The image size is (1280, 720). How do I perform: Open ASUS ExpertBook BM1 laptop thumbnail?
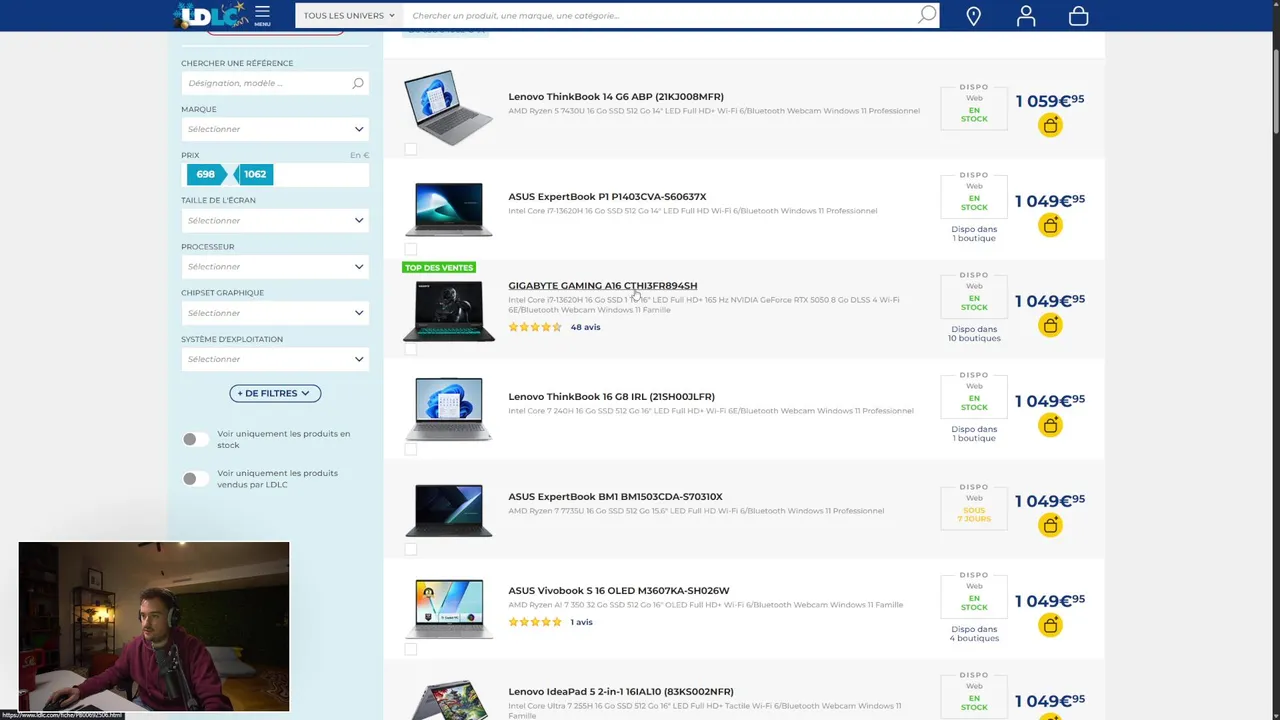pyautogui.click(x=448, y=510)
